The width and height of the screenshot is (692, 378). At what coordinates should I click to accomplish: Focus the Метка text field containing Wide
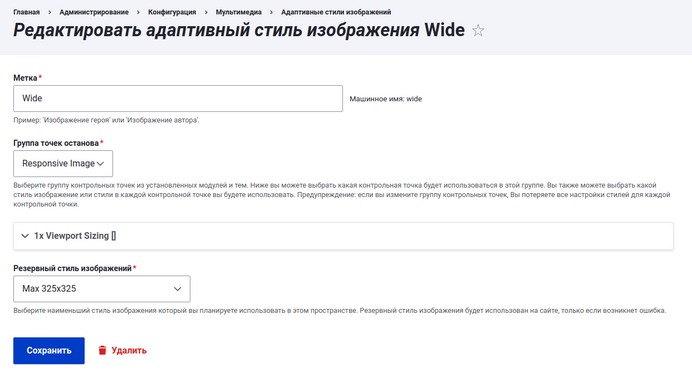[x=178, y=98]
